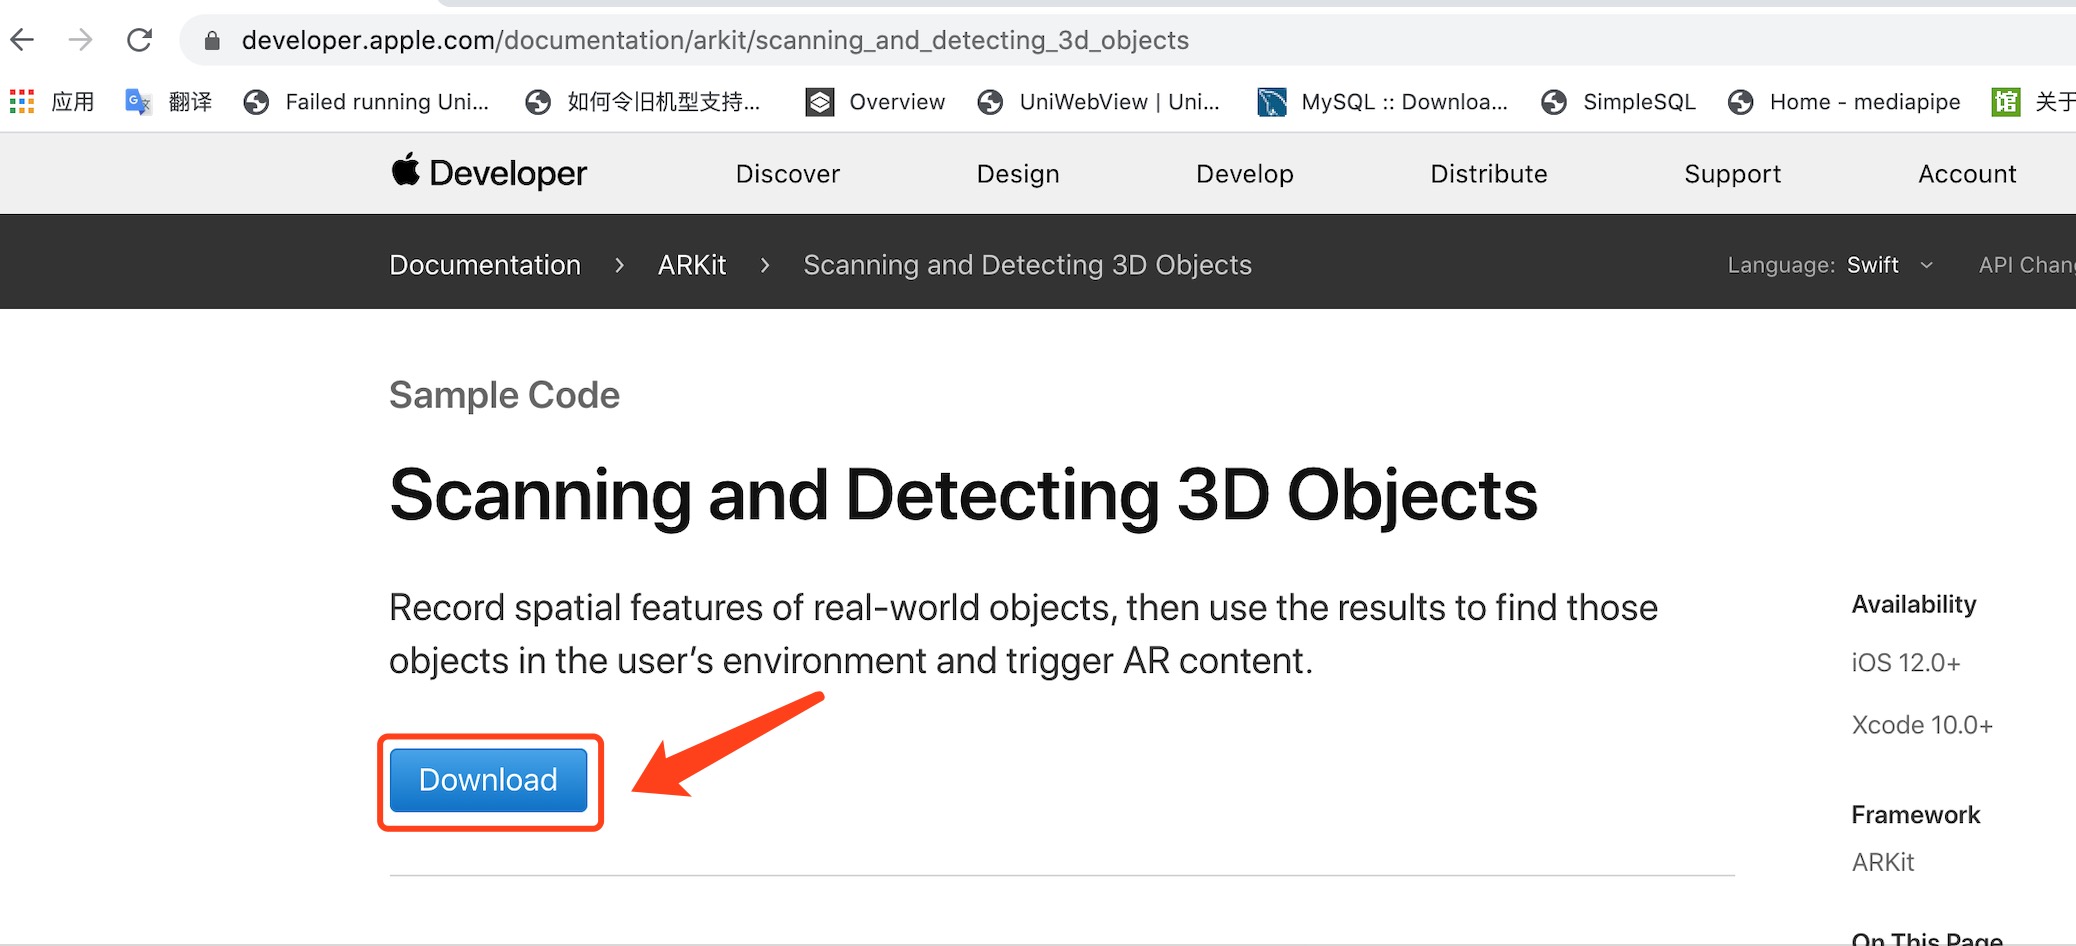Click the Xcode 10.0+ availability text
The height and width of the screenshot is (946, 2076).
click(x=1922, y=725)
